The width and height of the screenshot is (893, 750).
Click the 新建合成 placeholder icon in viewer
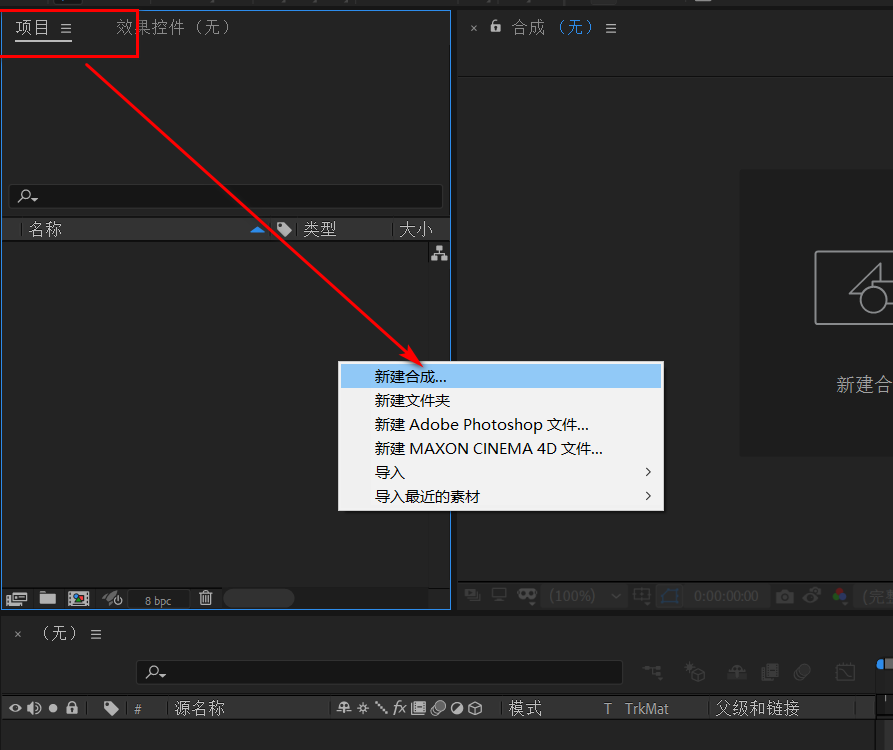[854, 288]
